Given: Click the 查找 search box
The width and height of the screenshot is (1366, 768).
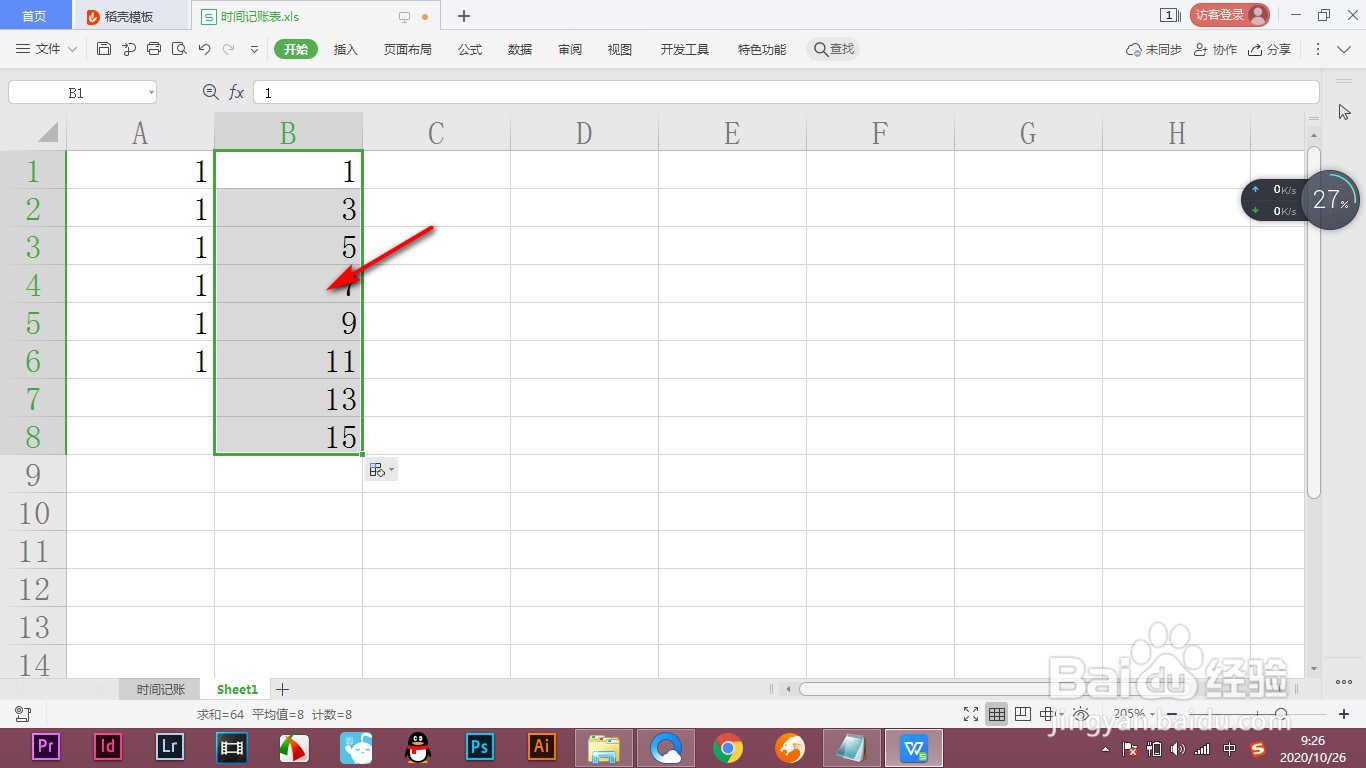Looking at the screenshot, I should click(833, 49).
